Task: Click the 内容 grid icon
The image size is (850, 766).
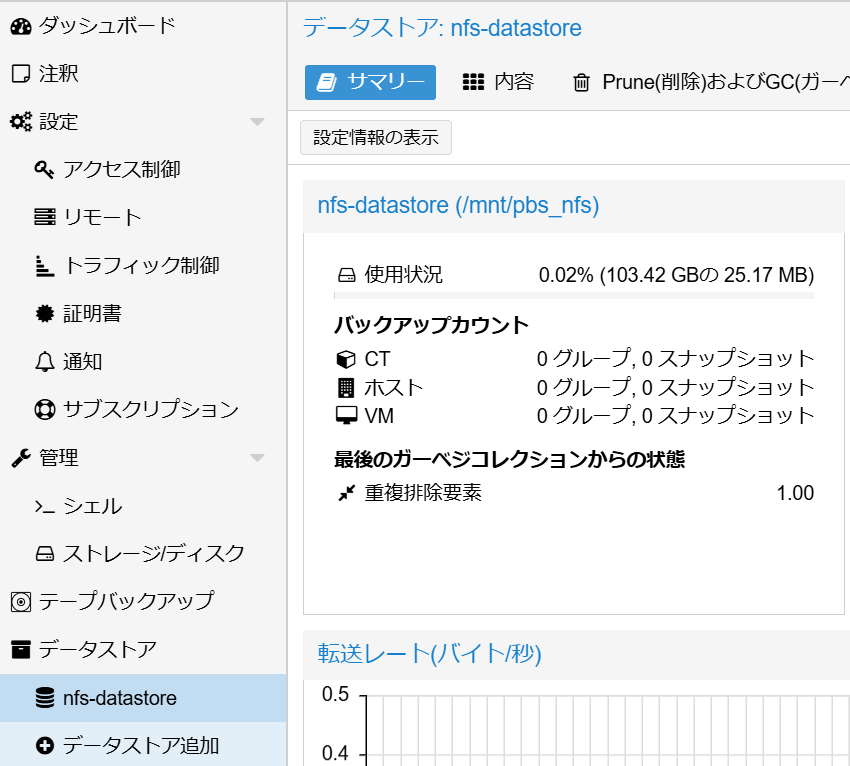Action: tap(473, 82)
